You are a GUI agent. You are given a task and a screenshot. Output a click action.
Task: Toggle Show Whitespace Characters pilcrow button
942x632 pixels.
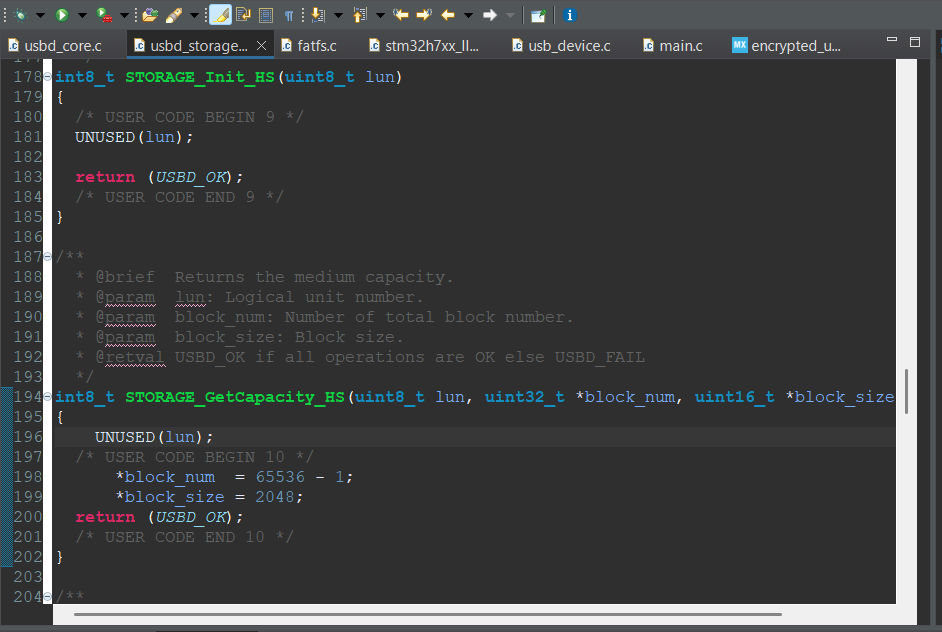click(x=289, y=15)
